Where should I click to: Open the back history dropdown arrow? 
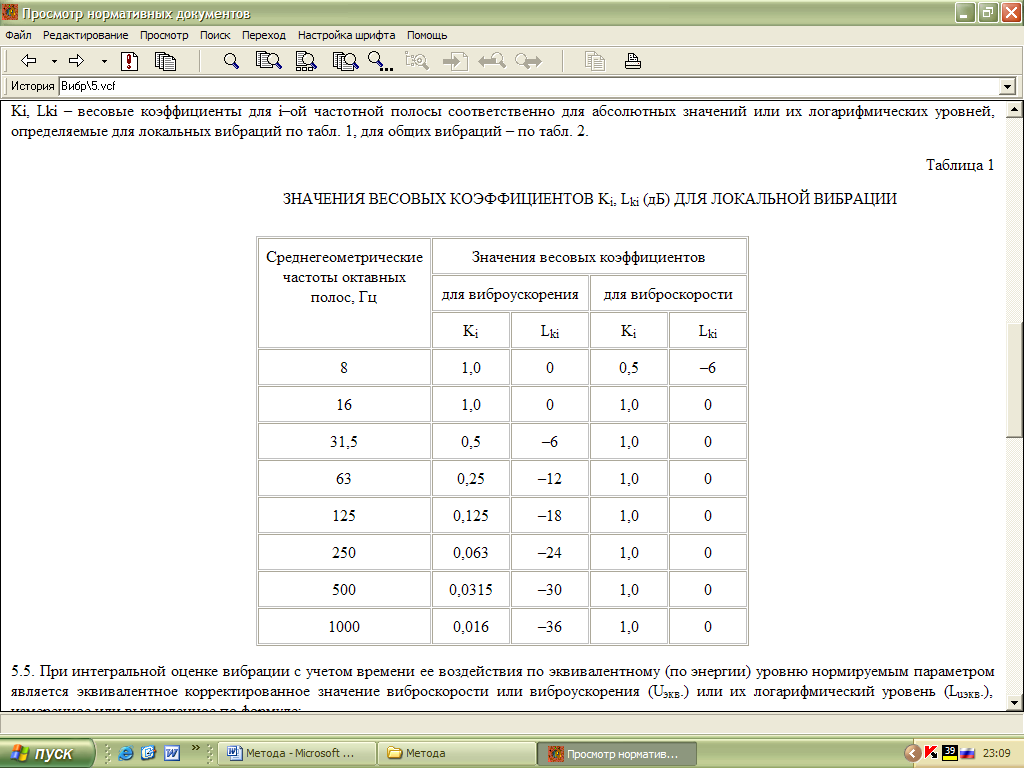pyautogui.click(x=54, y=61)
